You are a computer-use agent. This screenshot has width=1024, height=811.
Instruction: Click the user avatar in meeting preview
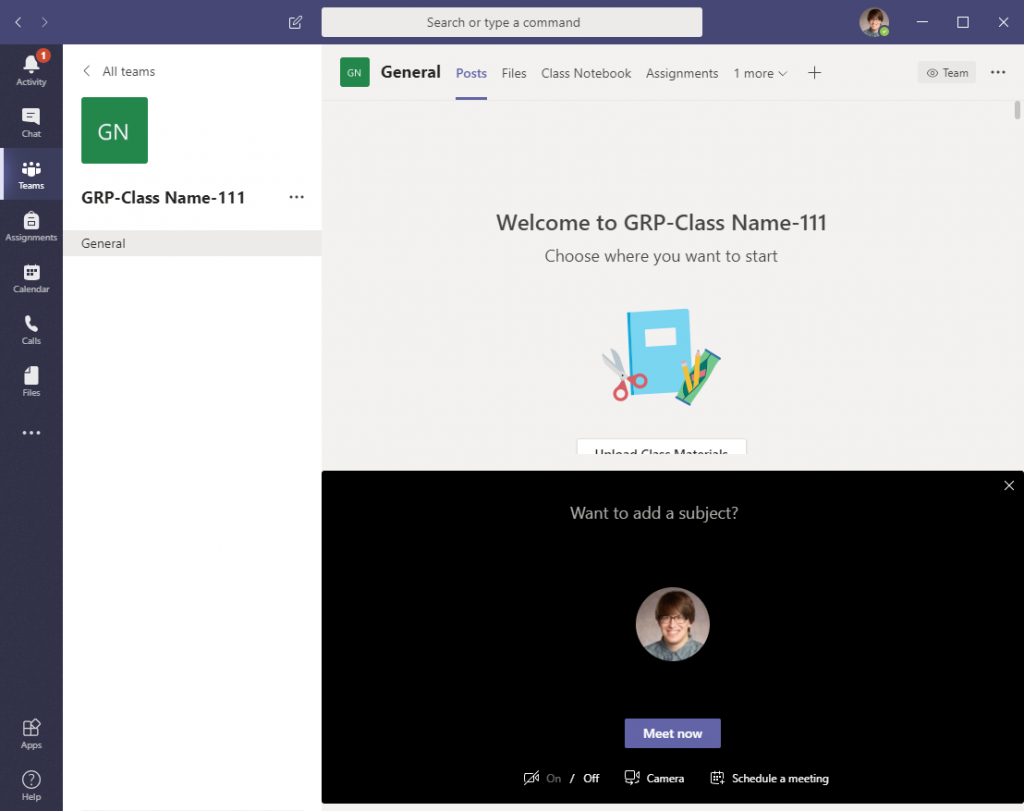click(673, 624)
